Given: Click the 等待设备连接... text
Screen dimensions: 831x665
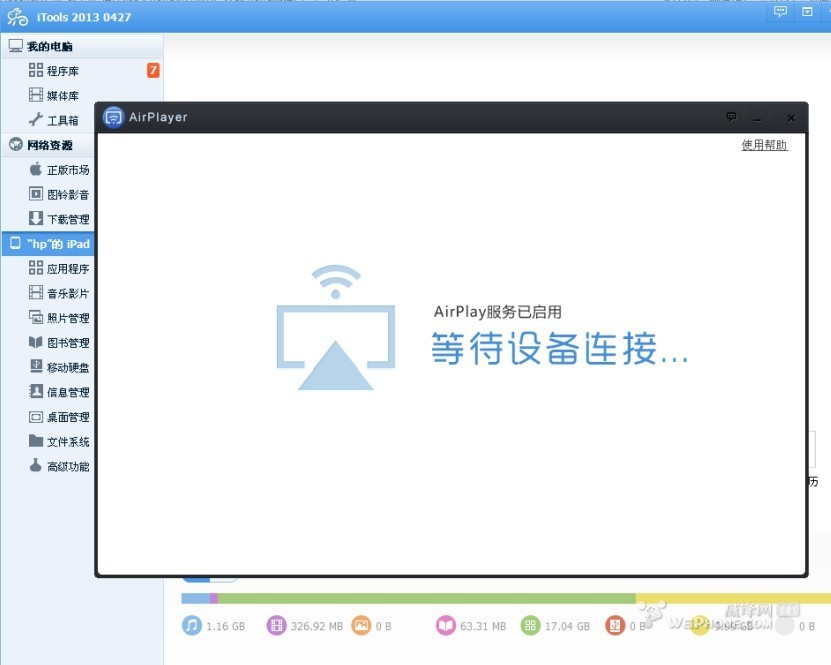Looking at the screenshot, I should coord(560,349).
